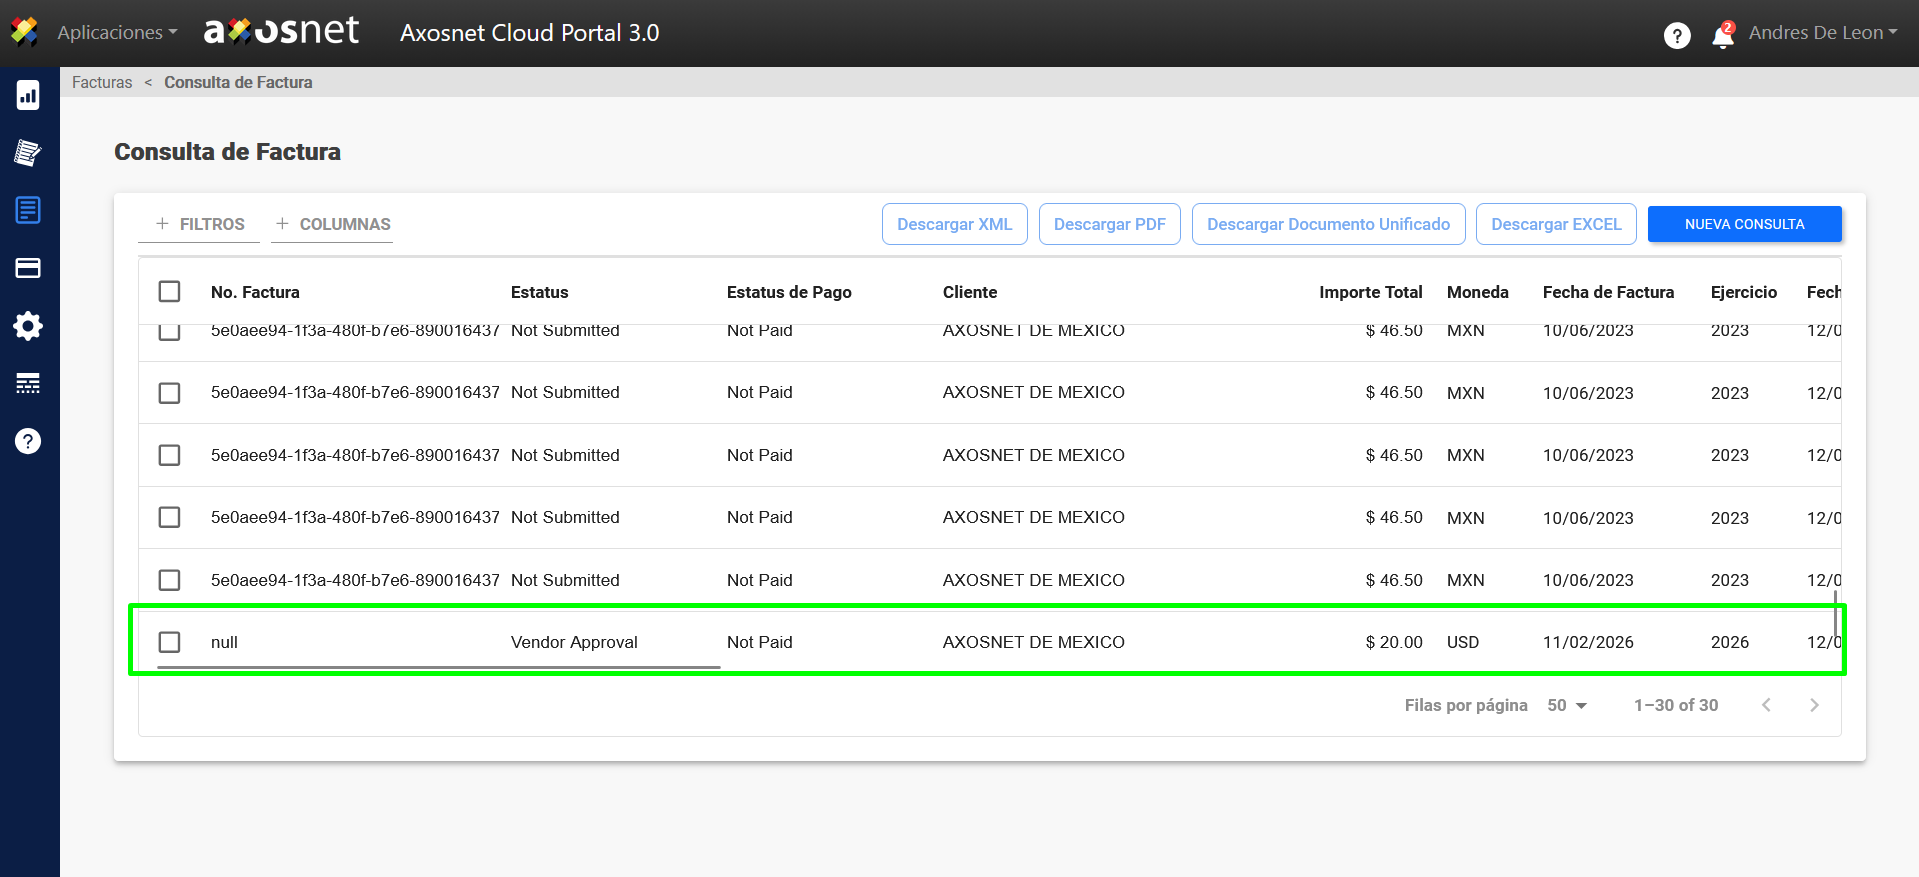The image size is (1919, 877).
Task: Open the Andres De Leon user menu
Action: [1822, 33]
